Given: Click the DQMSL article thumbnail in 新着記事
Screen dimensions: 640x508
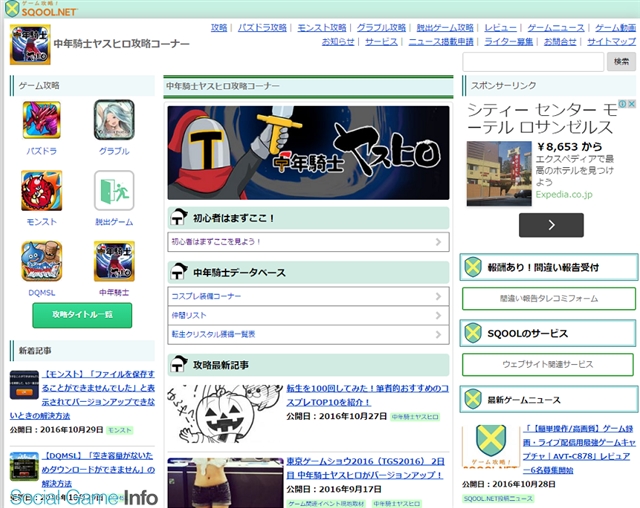Looking at the screenshot, I should [x=24, y=466].
